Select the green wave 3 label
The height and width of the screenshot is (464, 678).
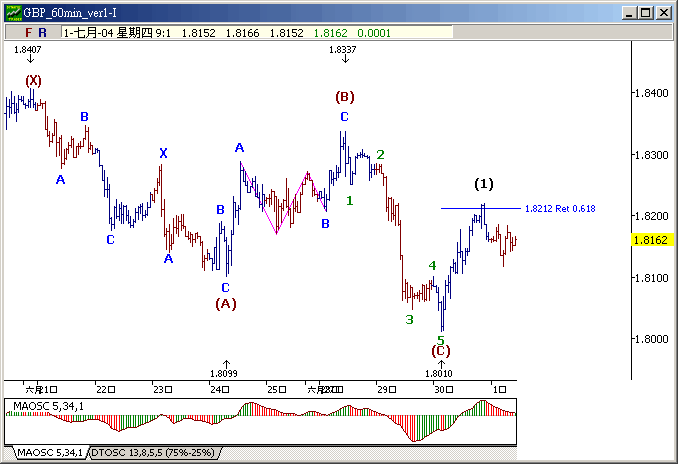coord(409,320)
